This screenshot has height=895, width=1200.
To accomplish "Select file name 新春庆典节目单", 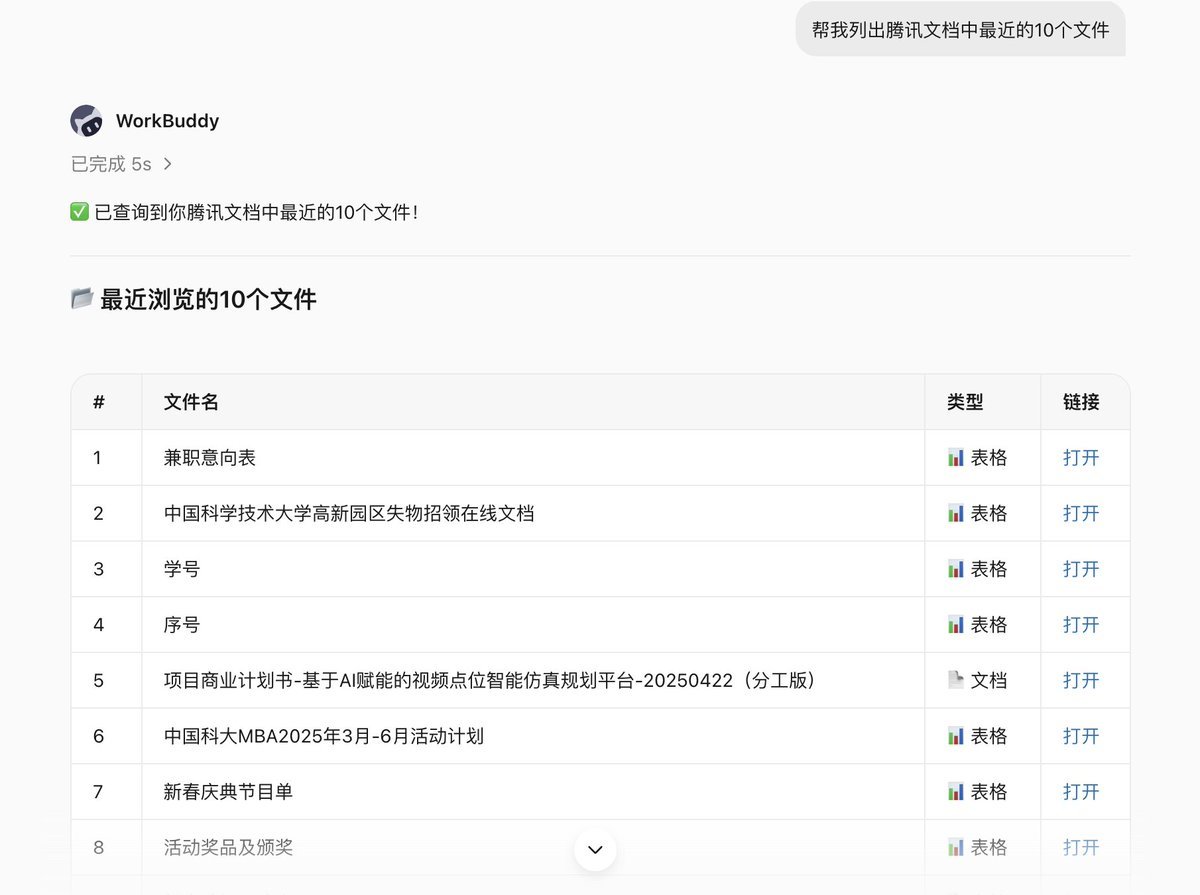I will 228,792.
